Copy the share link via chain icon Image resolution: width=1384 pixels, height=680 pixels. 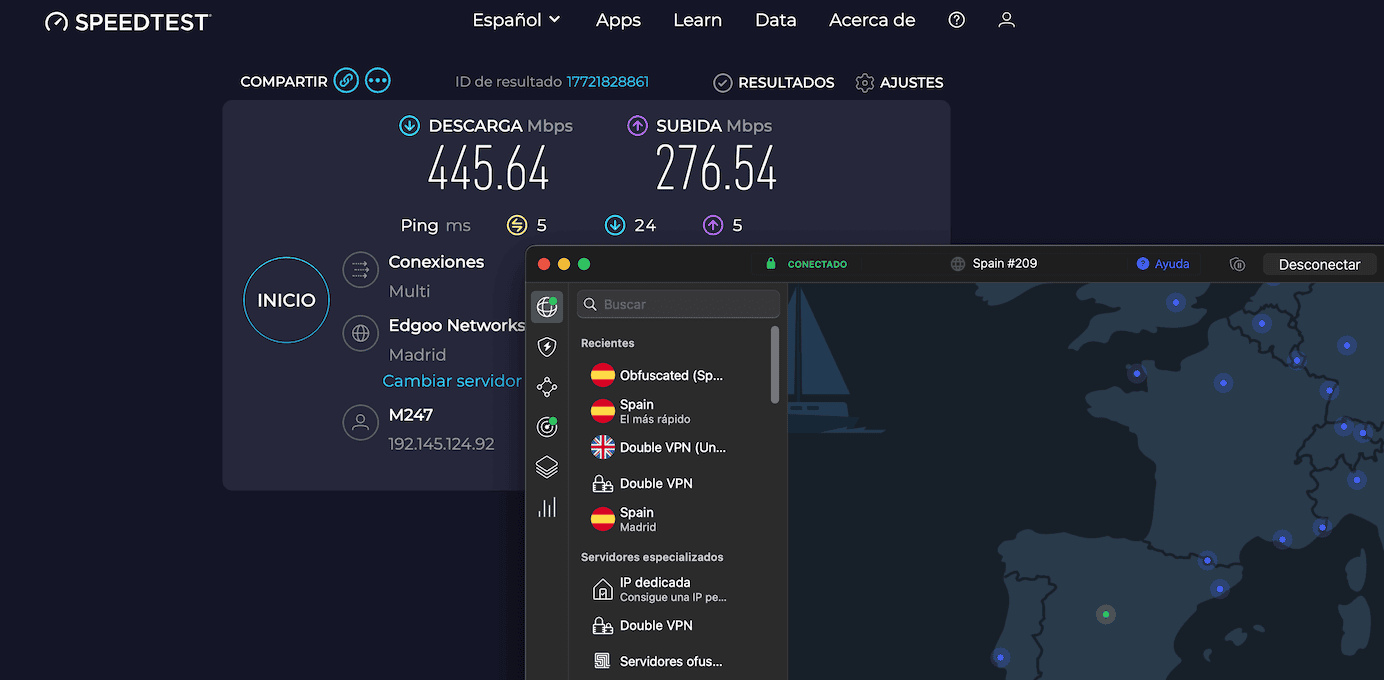346,81
